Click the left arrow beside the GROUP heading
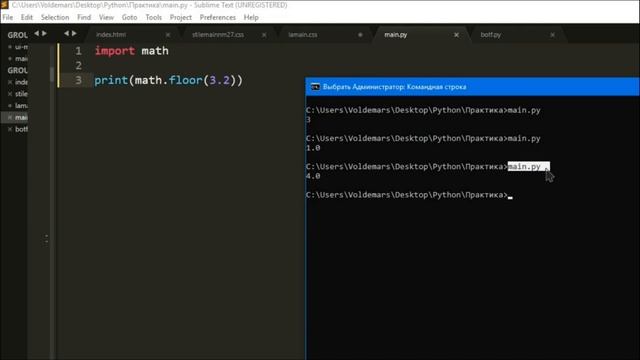The height and width of the screenshot is (360, 640). [37, 33]
